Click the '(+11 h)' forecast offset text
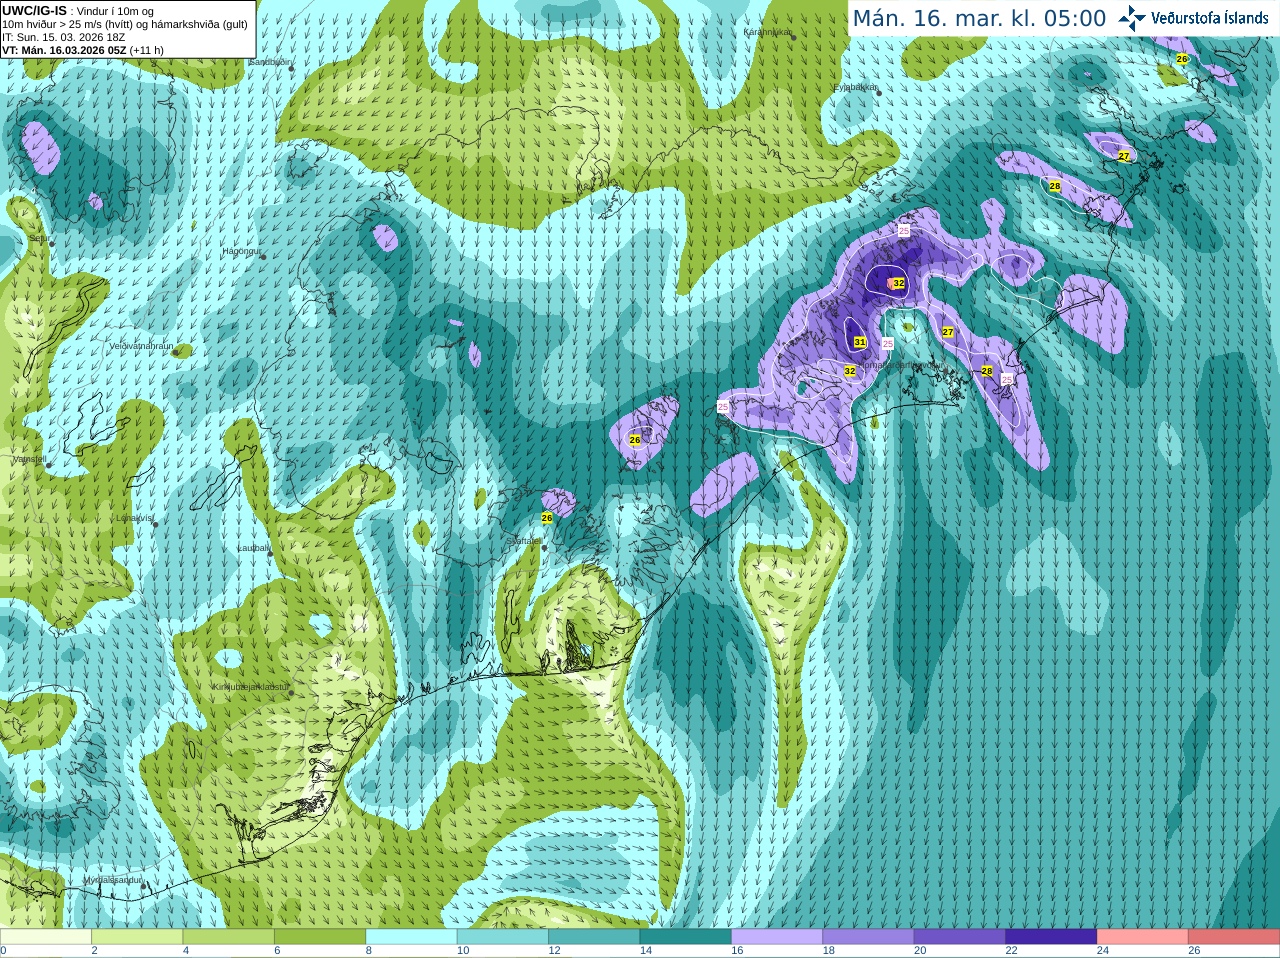 [147, 50]
